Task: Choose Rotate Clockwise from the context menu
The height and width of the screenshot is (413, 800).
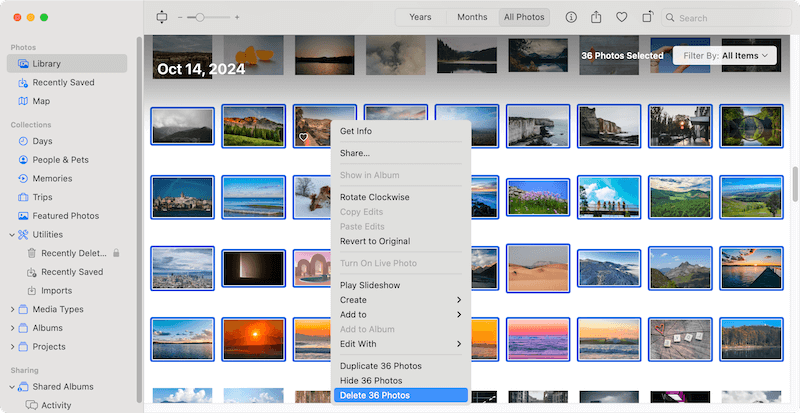Action: [x=401, y=197]
